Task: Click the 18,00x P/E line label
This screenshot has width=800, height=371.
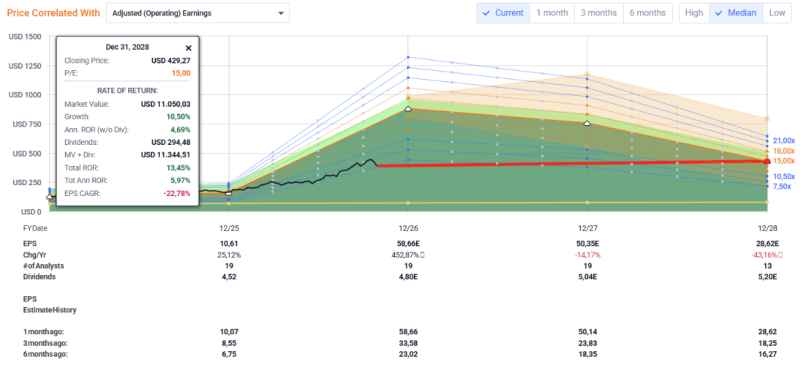Action: tap(784, 151)
